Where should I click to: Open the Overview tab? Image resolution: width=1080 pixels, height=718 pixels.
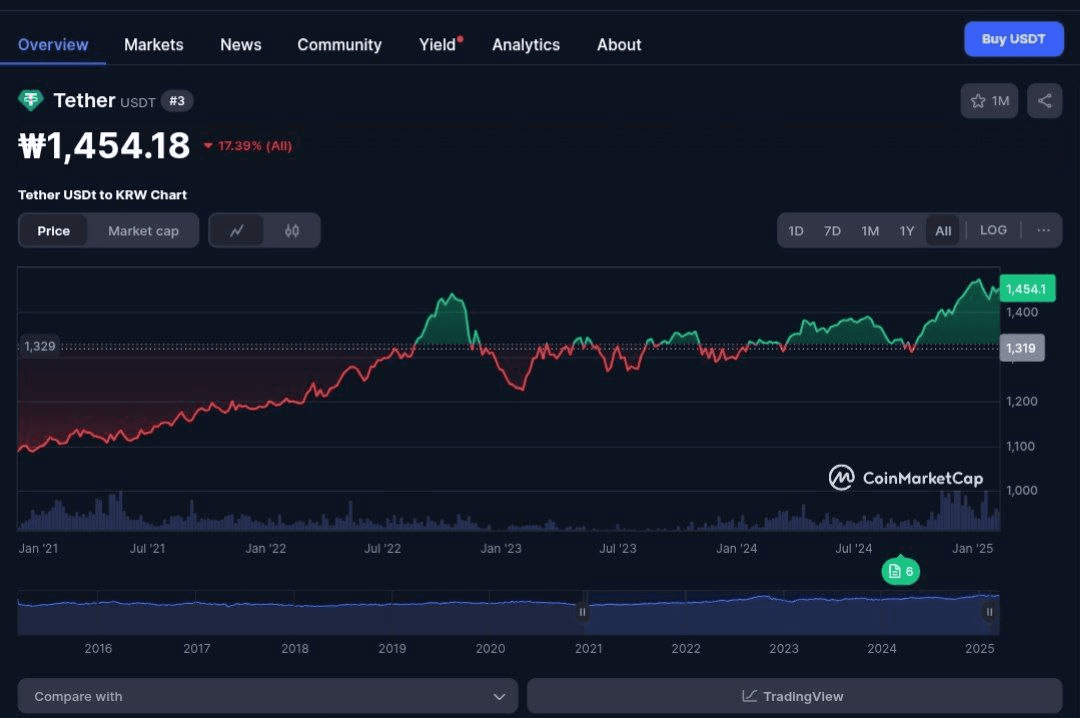click(53, 45)
